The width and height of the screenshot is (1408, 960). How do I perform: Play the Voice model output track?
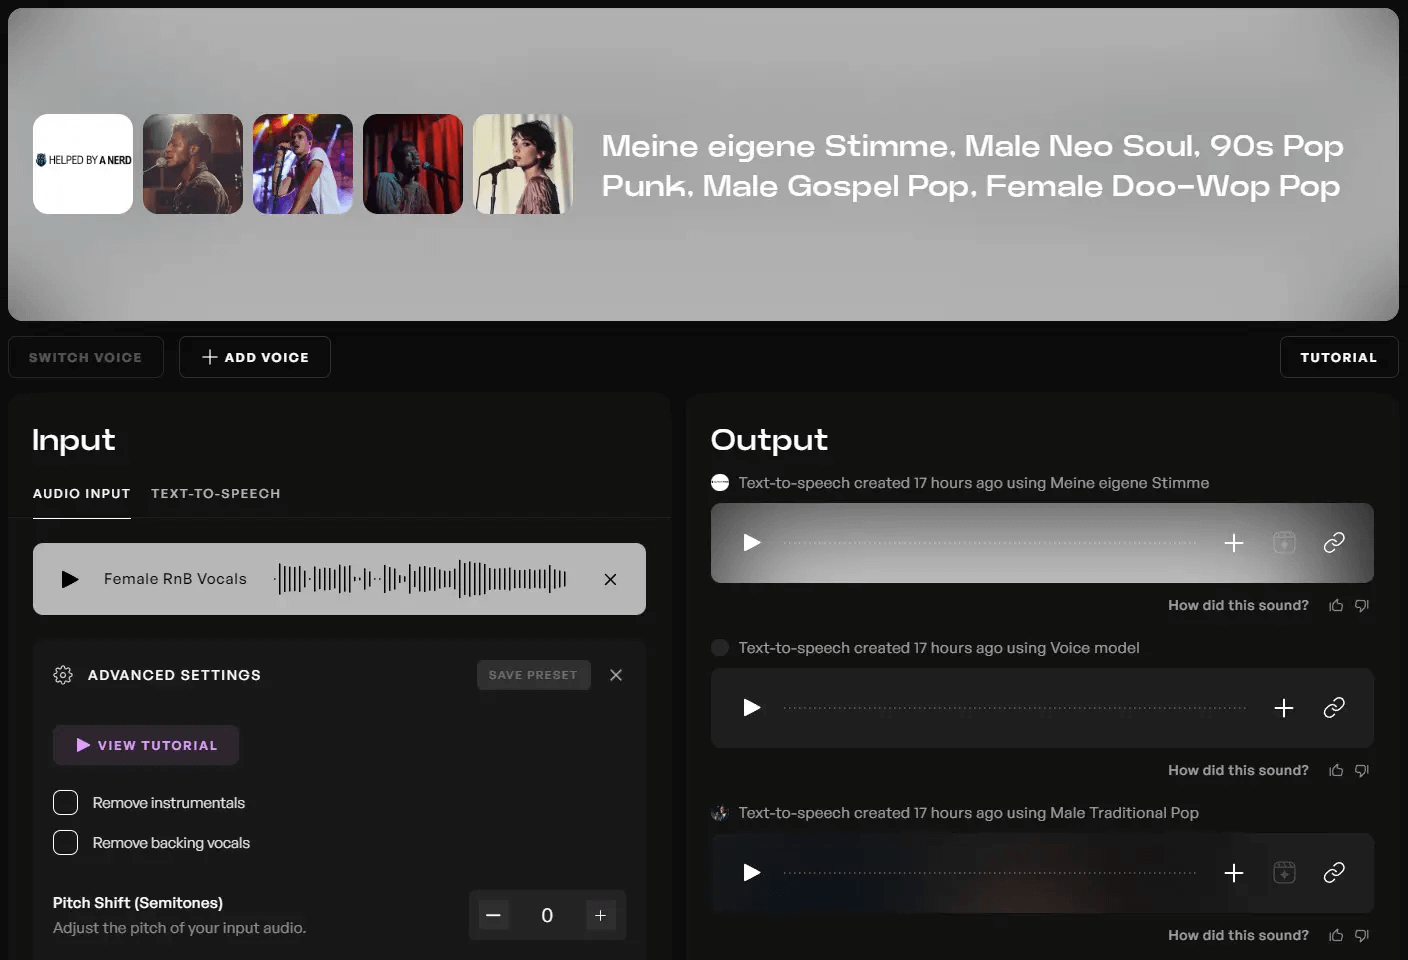(752, 708)
